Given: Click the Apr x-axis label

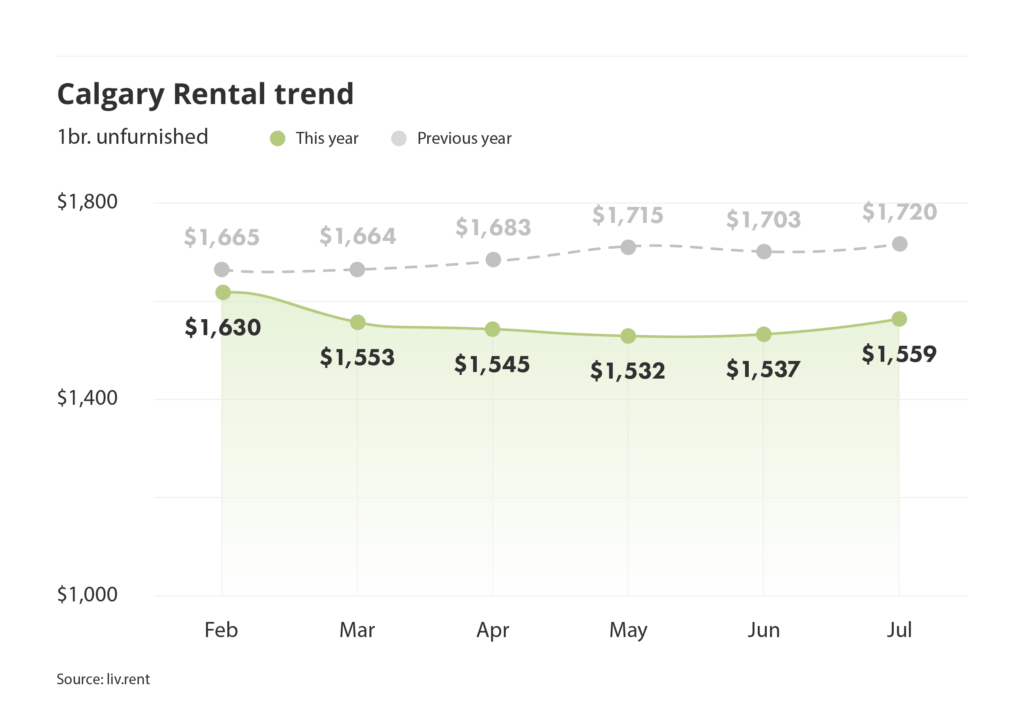Looking at the screenshot, I should pos(492,631).
